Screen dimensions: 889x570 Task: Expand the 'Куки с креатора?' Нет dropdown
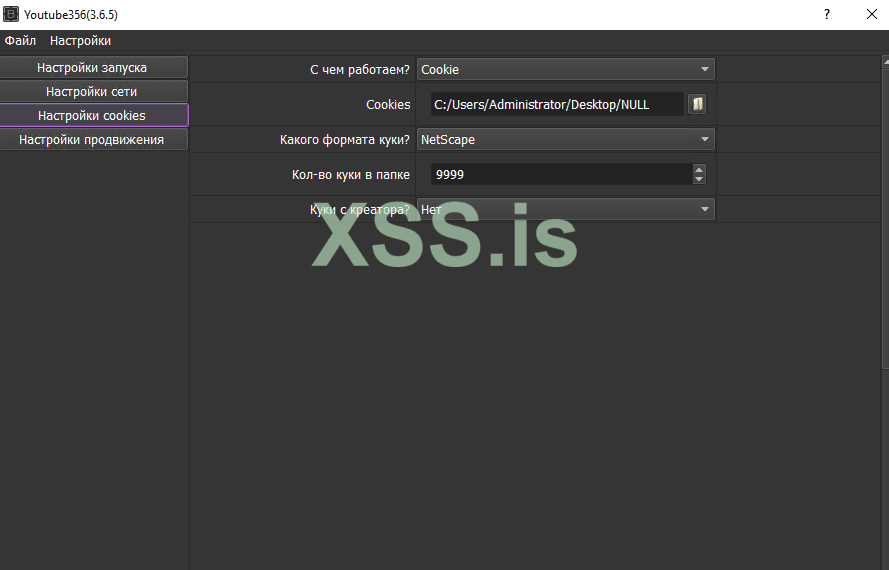coord(565,209)
